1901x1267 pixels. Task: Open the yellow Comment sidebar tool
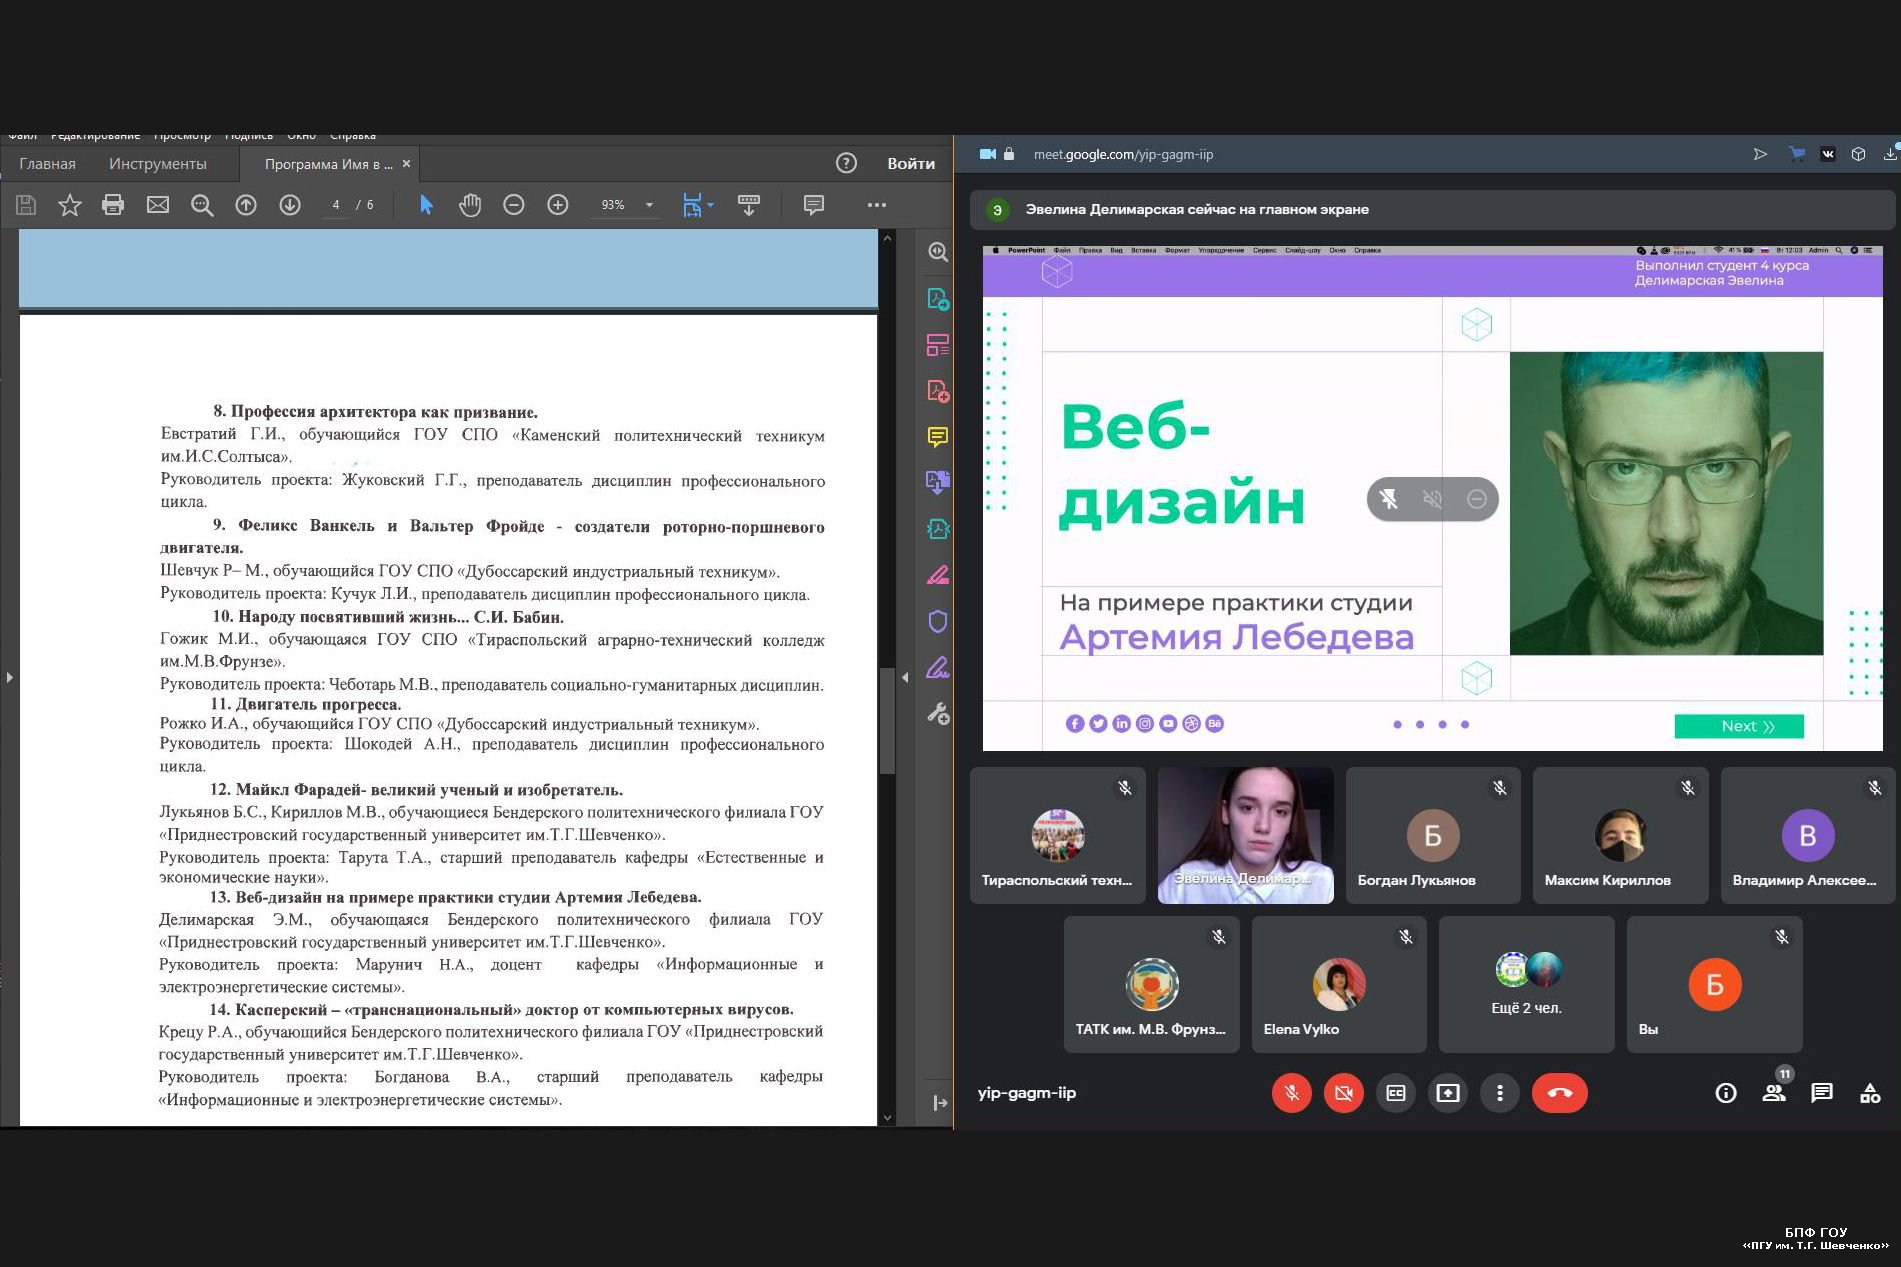click(938, 437)
